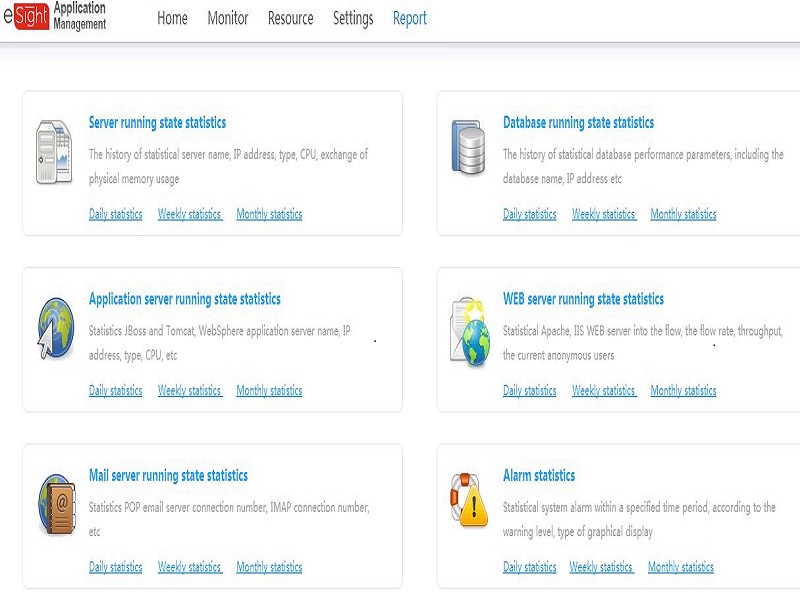Click the eSight logo icon
800x600 pixels.
[x=26, y=16]
